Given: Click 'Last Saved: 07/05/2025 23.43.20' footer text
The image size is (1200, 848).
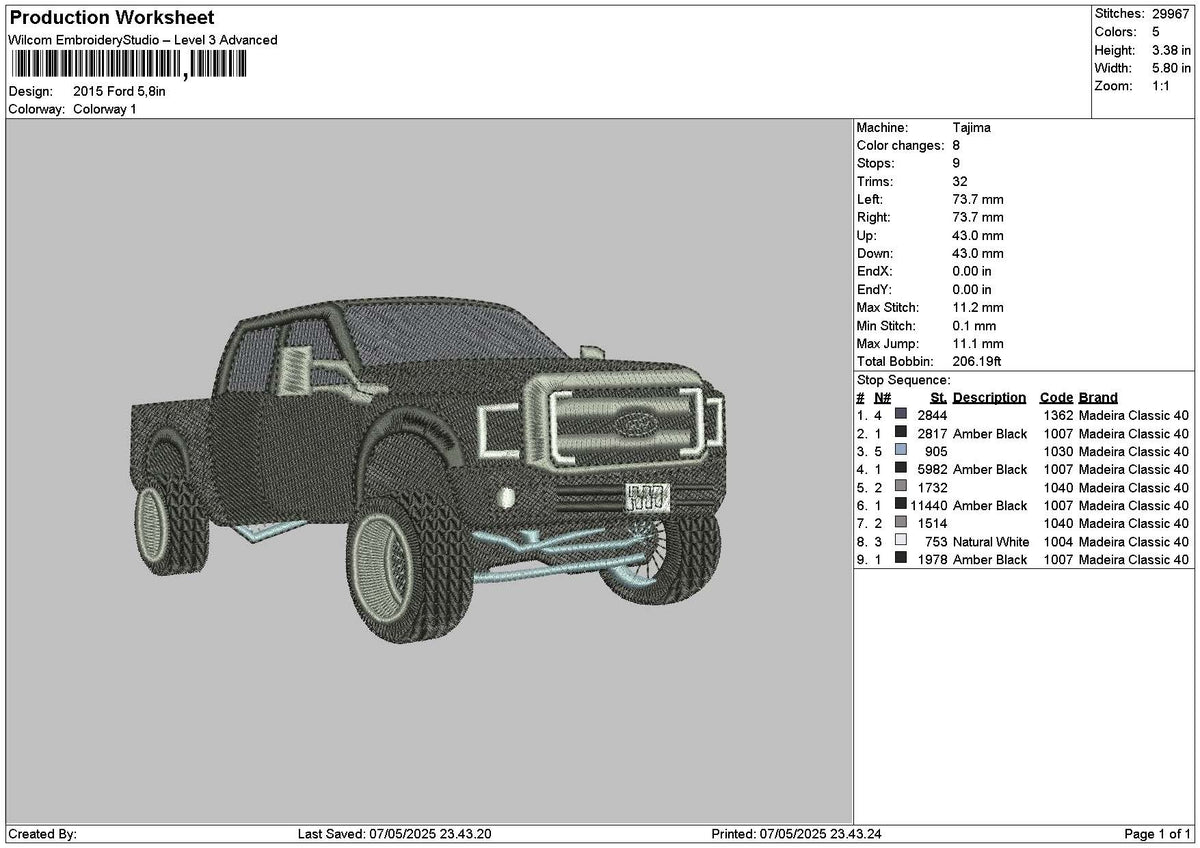Looking at the screenshot, I should coord(395,834).
